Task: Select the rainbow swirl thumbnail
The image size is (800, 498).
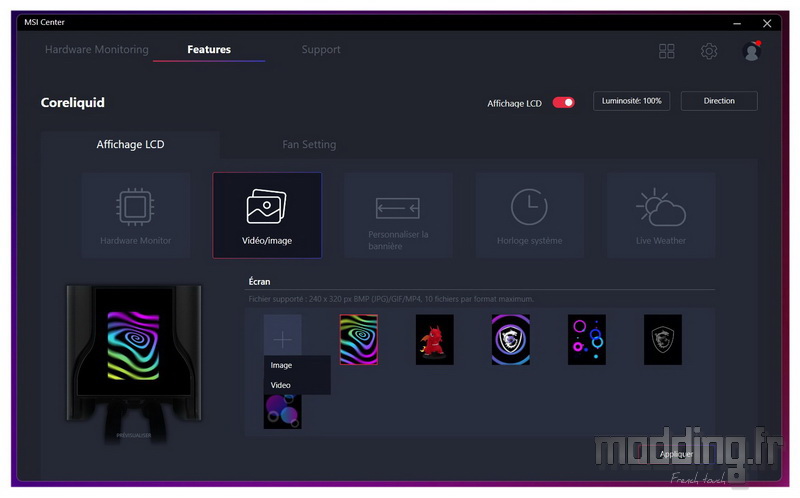Action: pyautogui.click(x=359, y=339)
